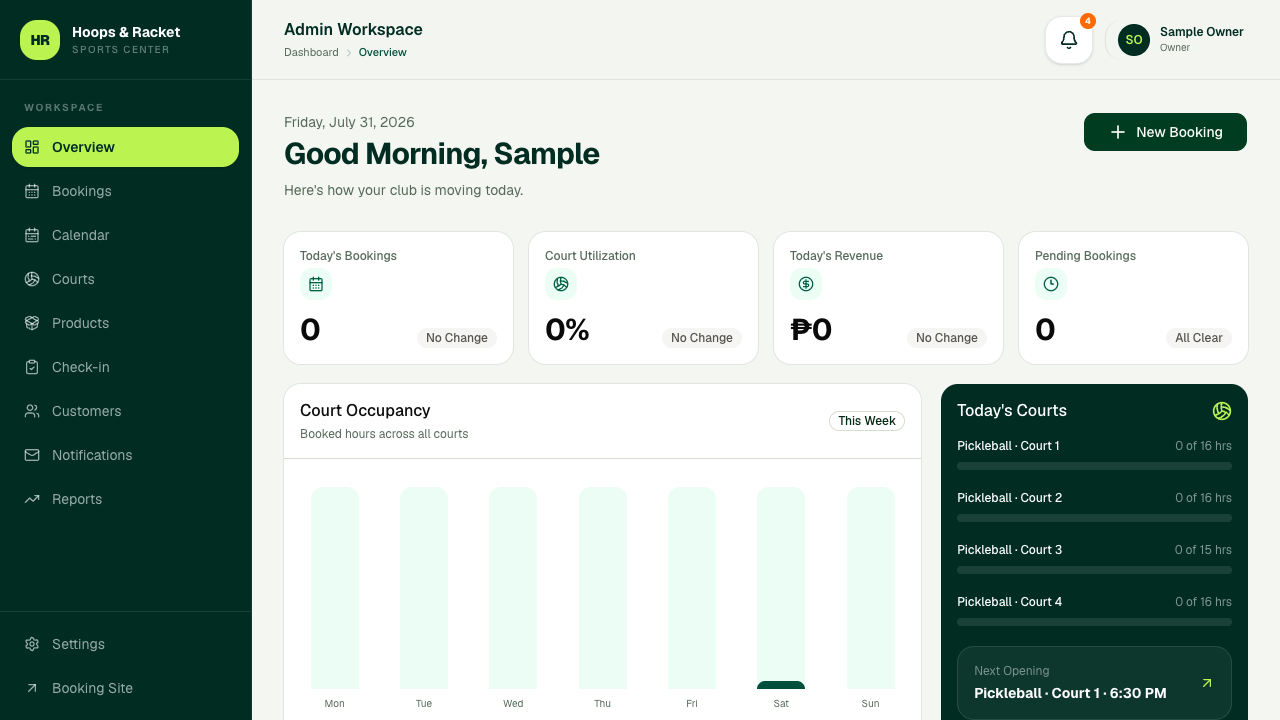The width and height of the screenshot is (1280, 720).
Task: Click the Today's Bookings No Change badge
Action: tap(457, 338)
